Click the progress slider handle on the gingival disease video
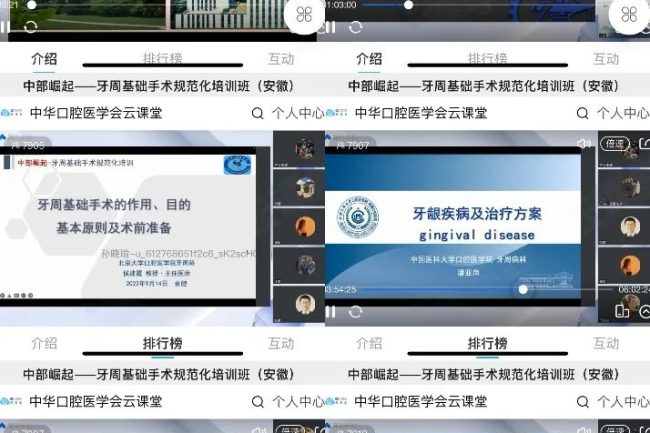The image size is (650, 433). click(x=522, y=289)
